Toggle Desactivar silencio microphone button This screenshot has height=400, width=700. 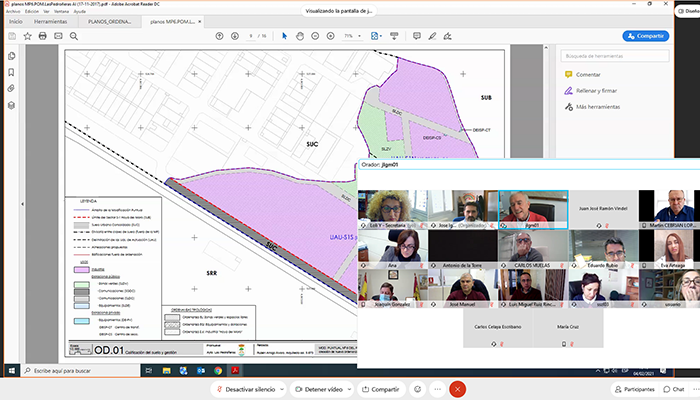click(250, 388)
